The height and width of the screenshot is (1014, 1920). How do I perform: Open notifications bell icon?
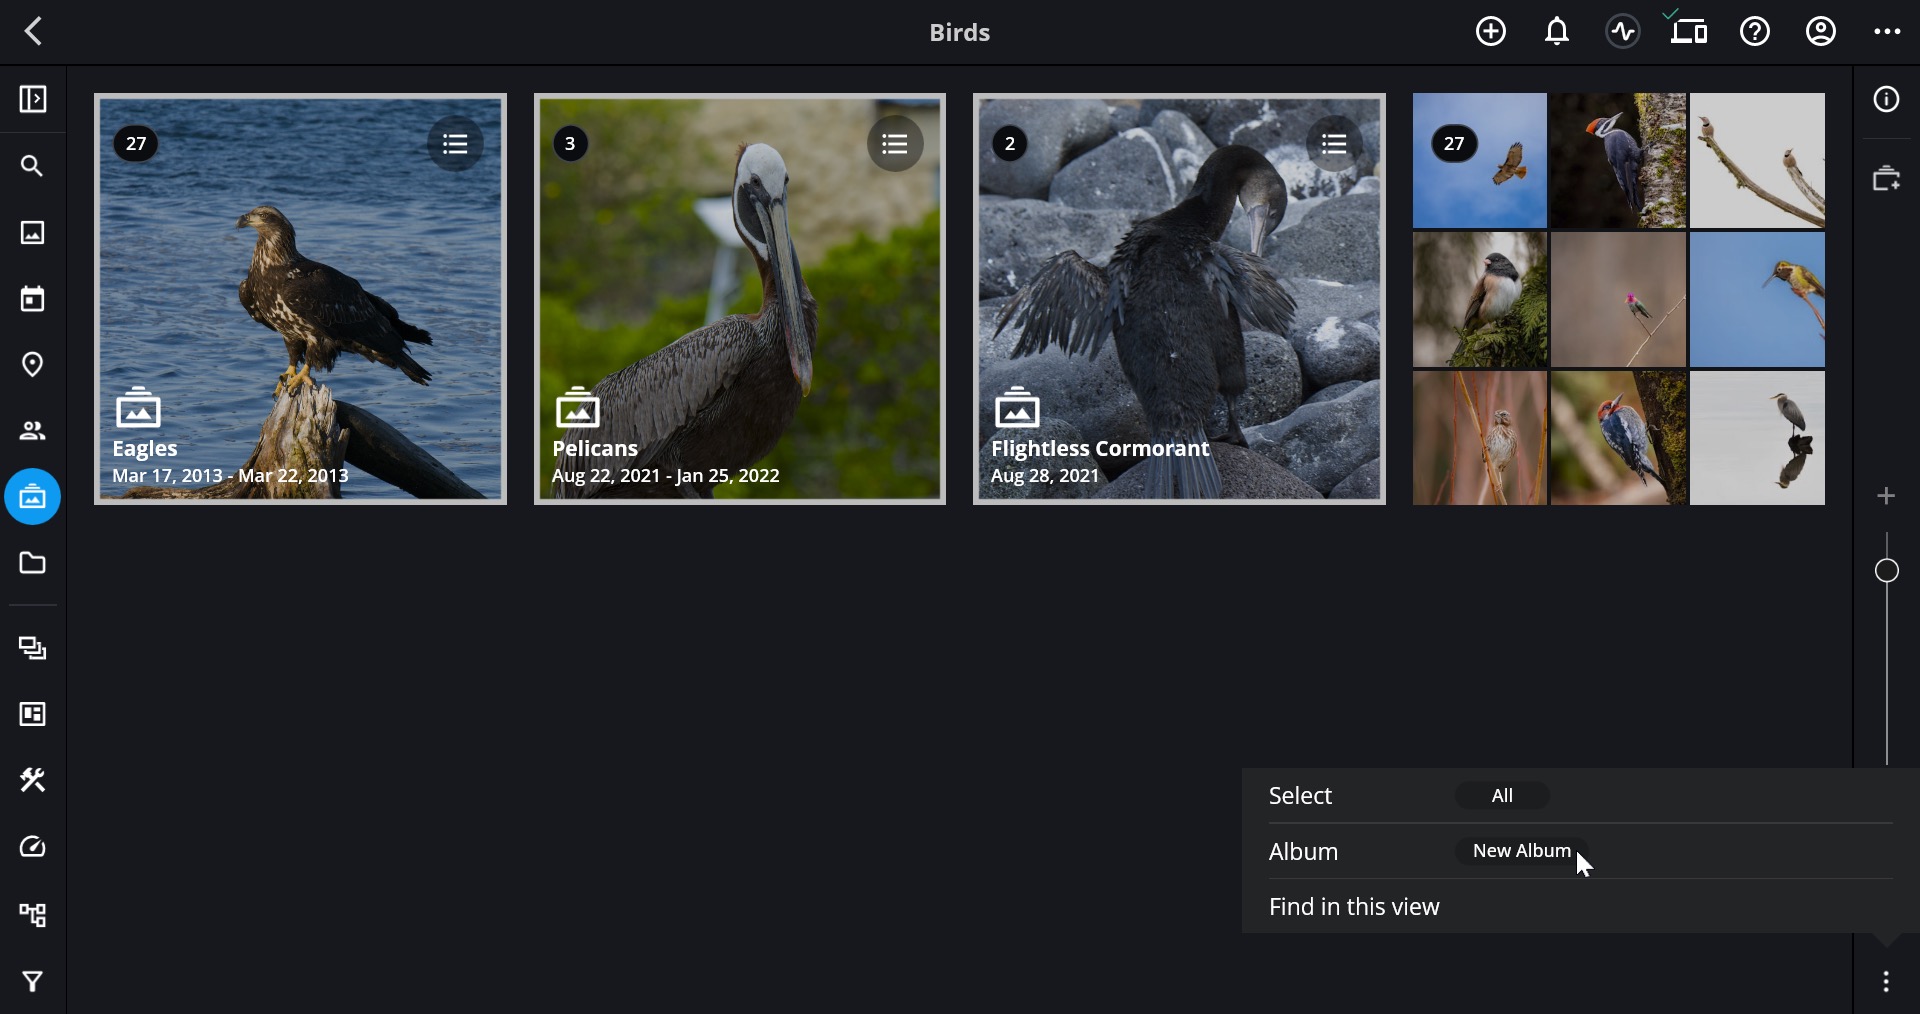pyautogui.click(x=1557, y=31)
